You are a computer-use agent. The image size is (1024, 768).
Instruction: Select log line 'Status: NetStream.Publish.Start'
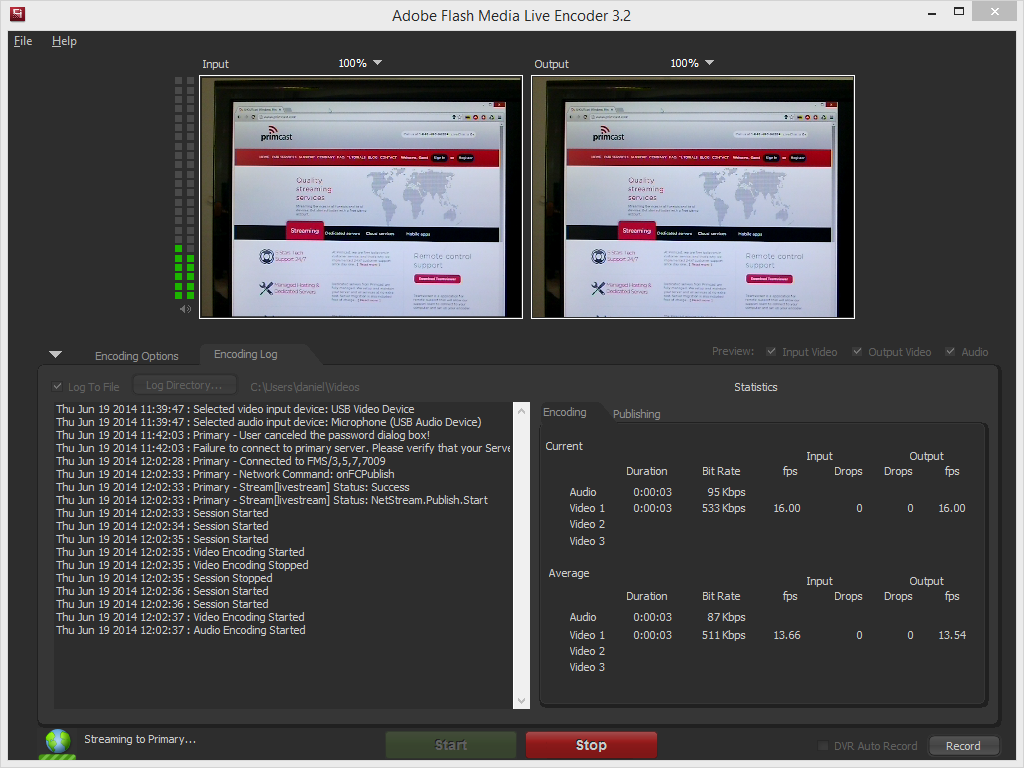[272, 500]
